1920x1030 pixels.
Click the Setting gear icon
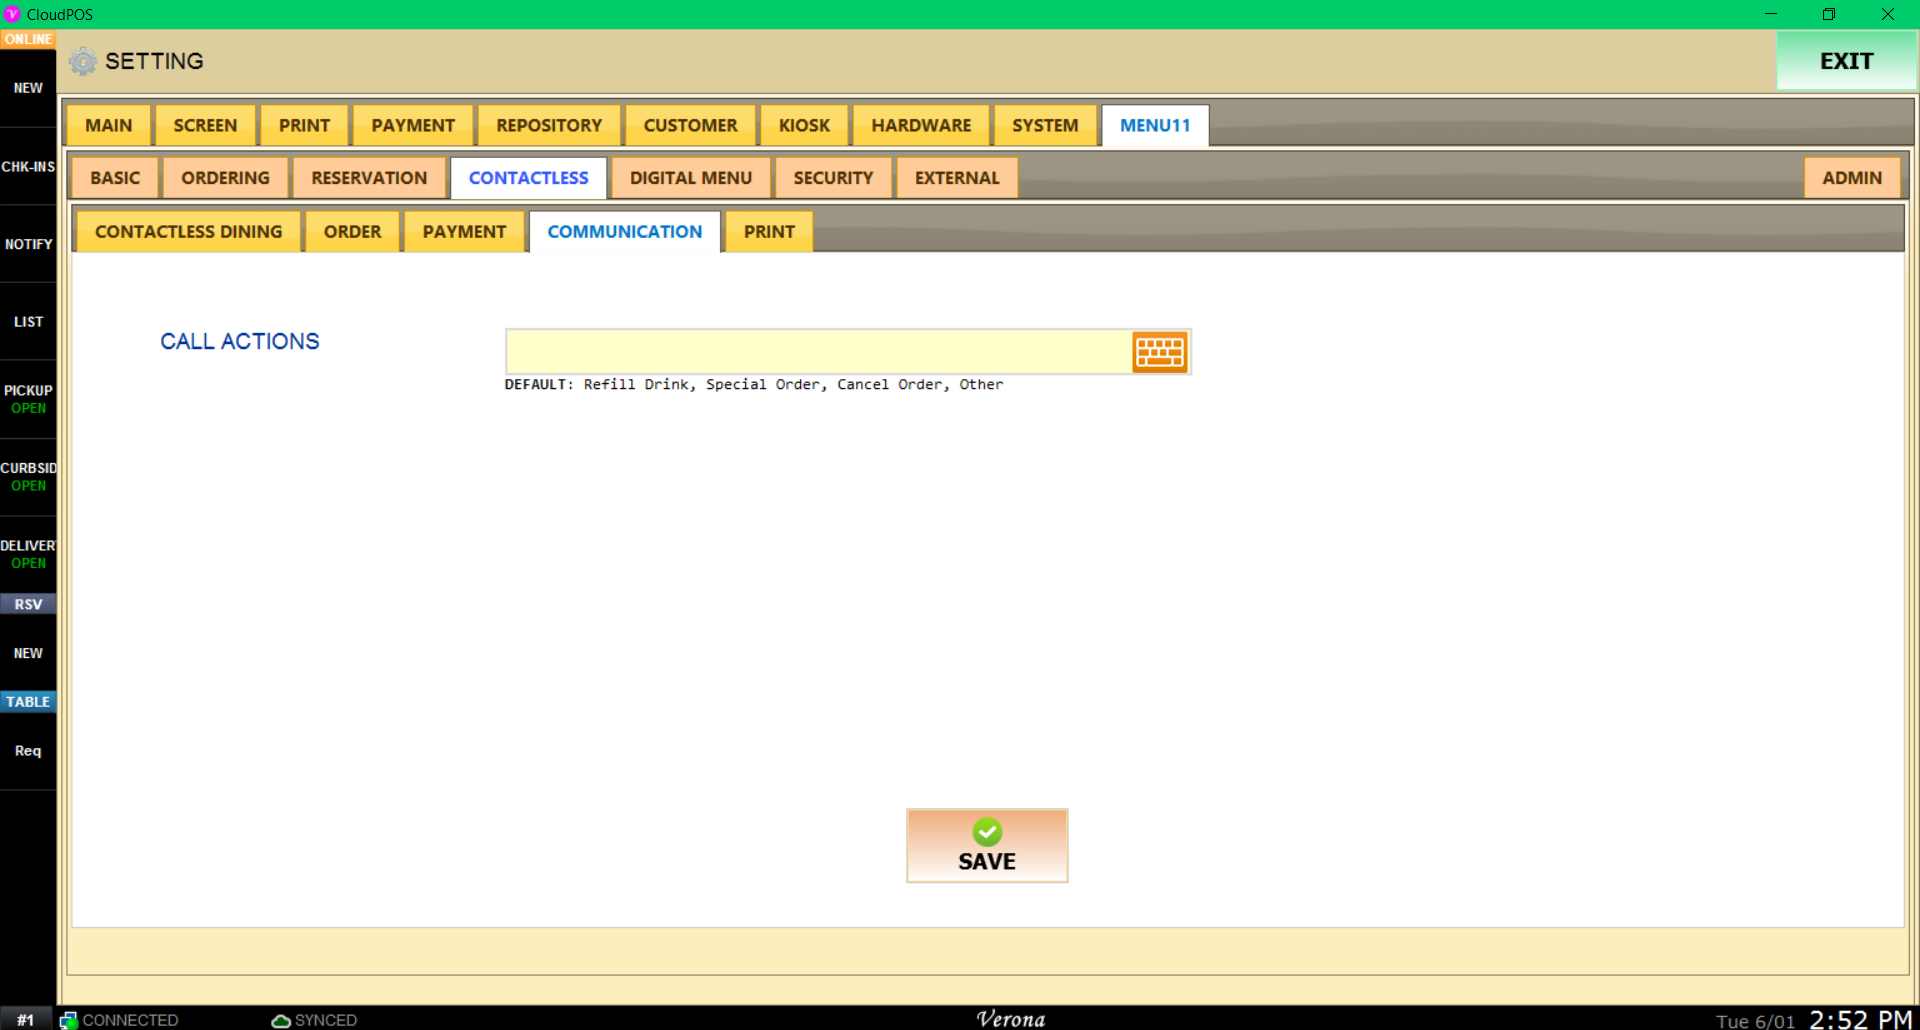coord(83,61)
